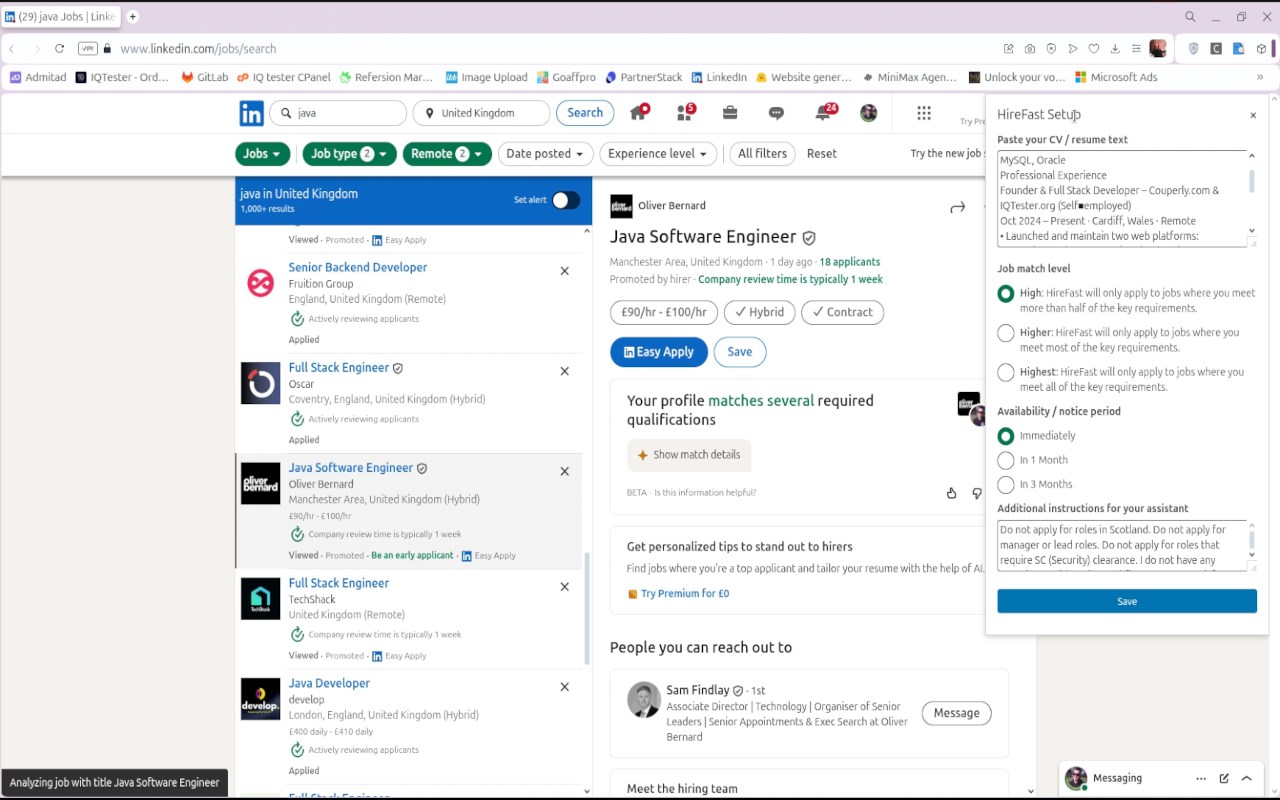Open the Microsoft Ads bookmark
Image resolution: width=1280 pixels, height=800 pixels.
[1116, 77]
